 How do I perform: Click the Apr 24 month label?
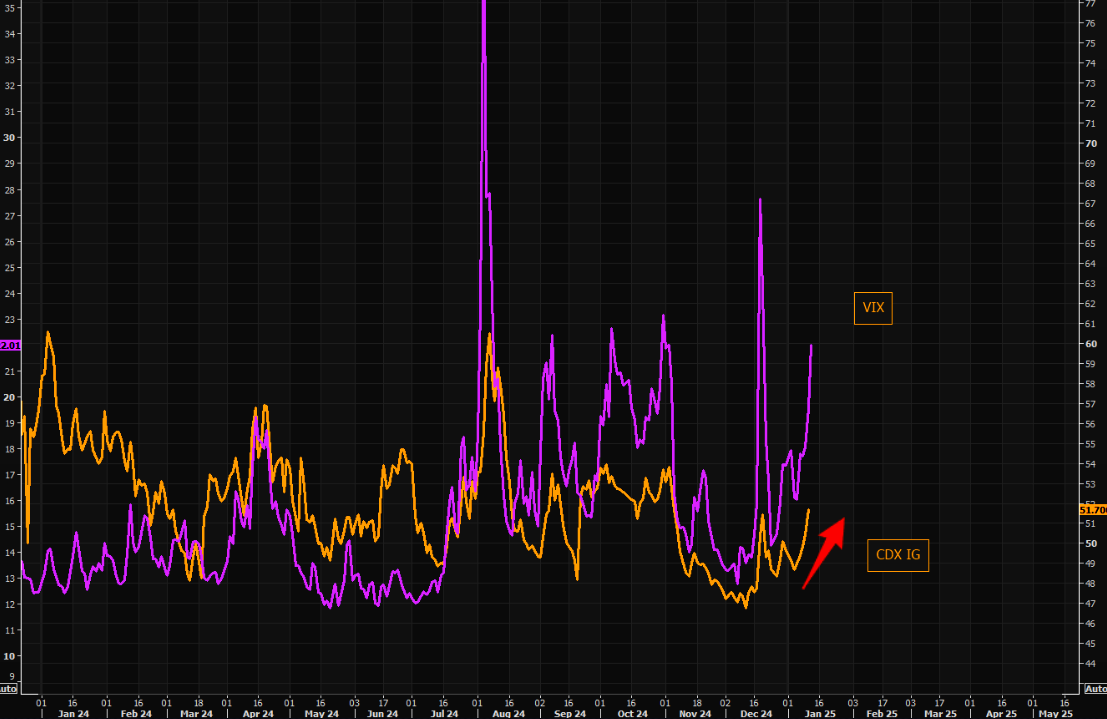coord(258,713)
